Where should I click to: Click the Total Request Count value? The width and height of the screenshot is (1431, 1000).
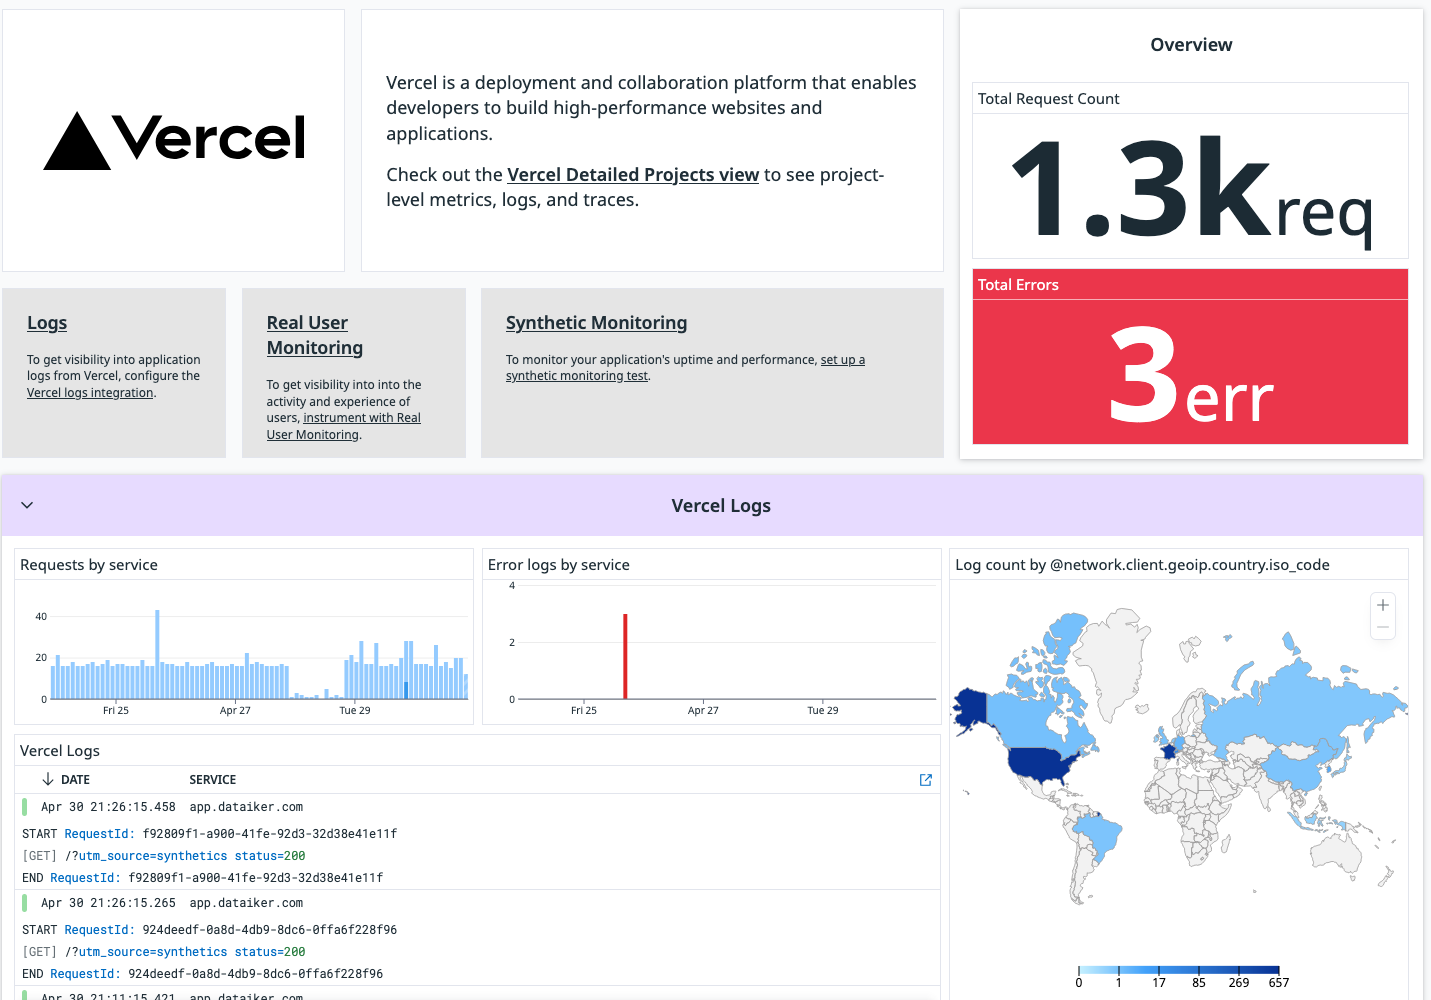tap(1189, 188)
